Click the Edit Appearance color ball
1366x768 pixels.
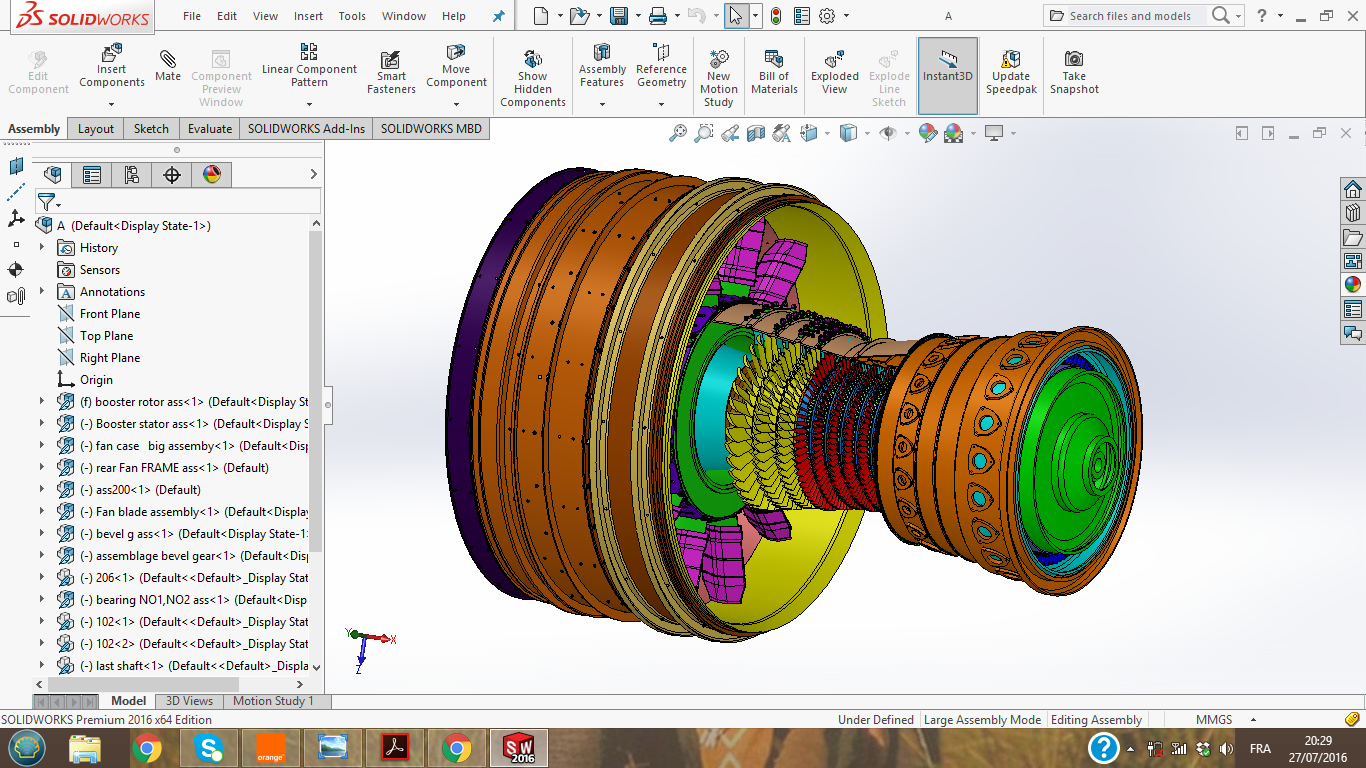(x=927, y=133)
